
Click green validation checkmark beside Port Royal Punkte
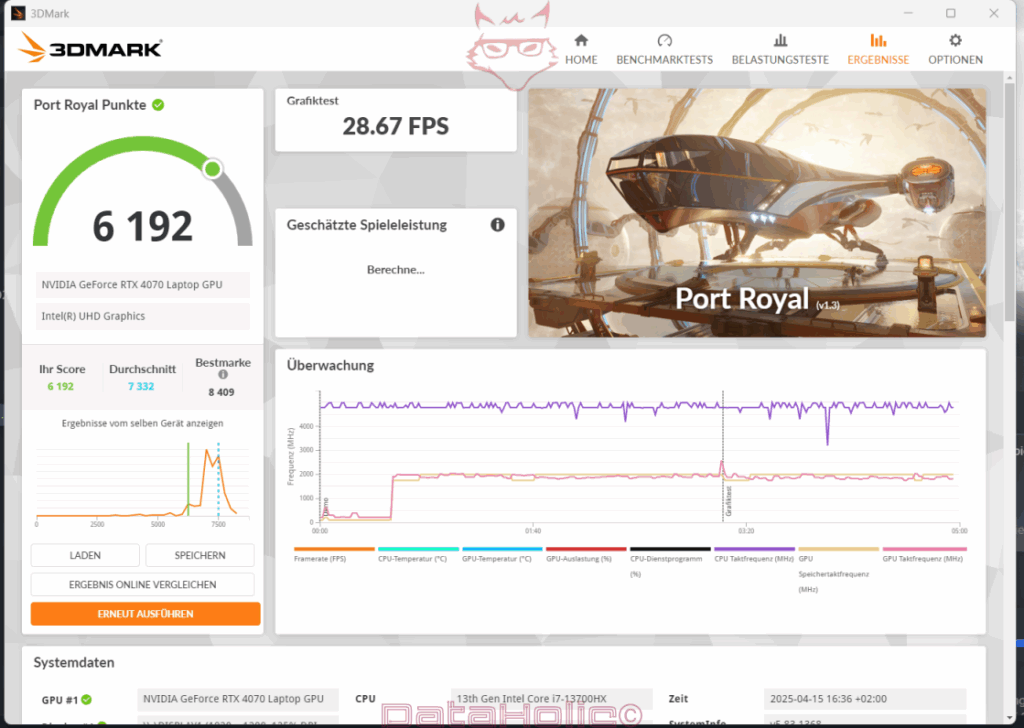coord(158,104)
